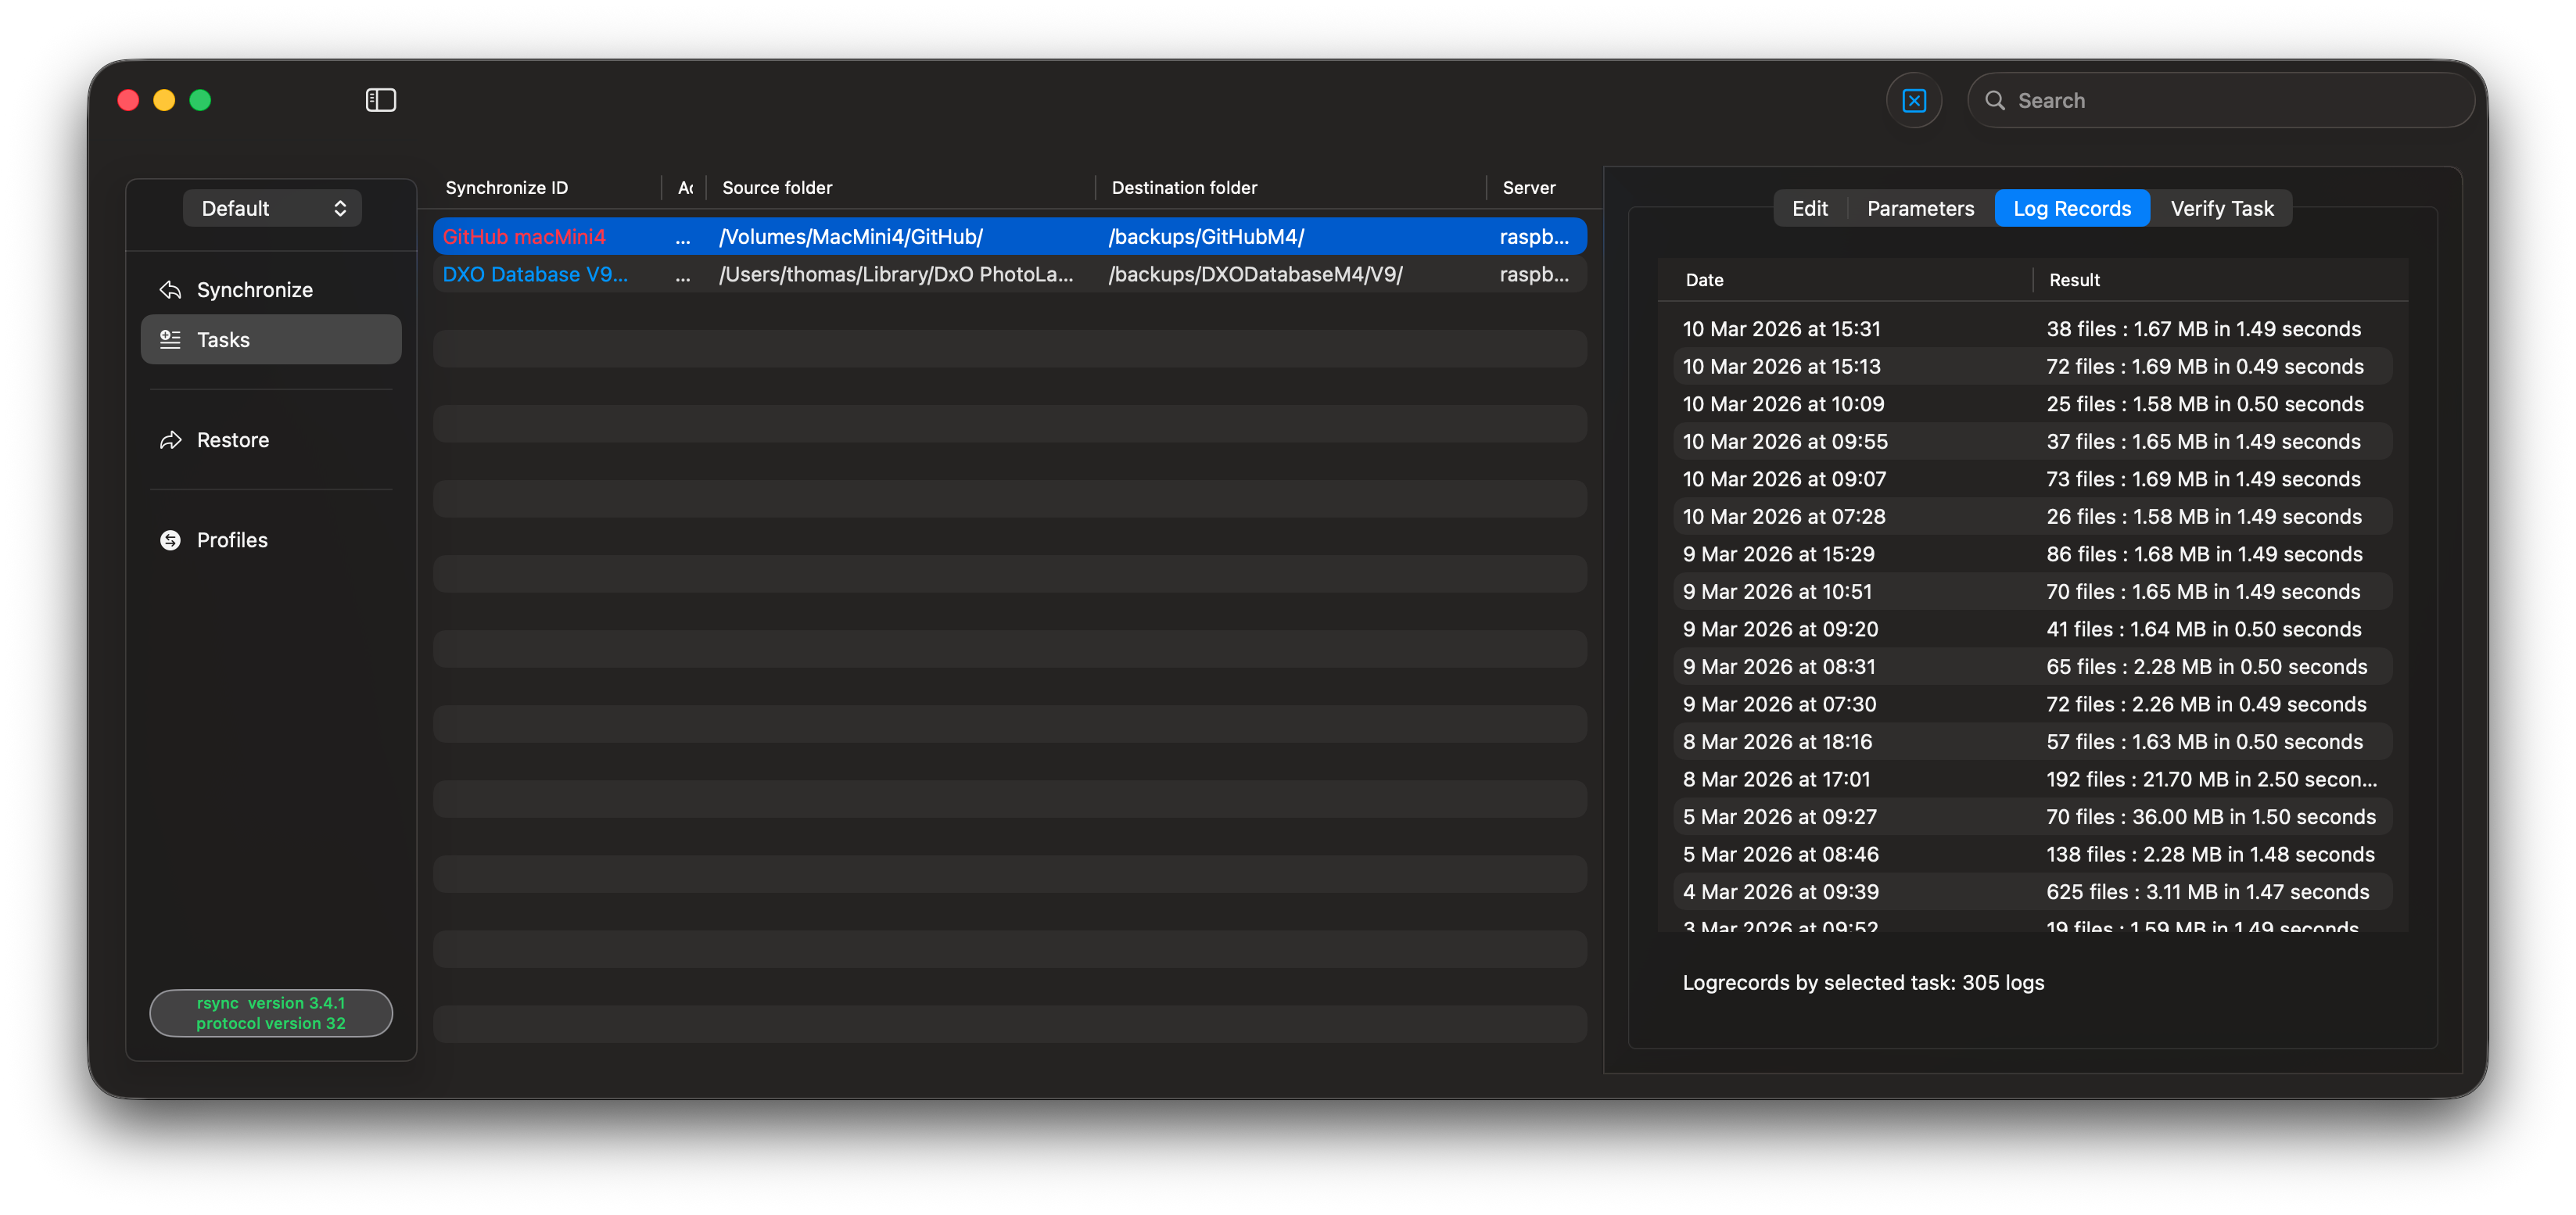The width and height of the screenshot is (2576, 1215).
Task: Click the green full-screen window button
Action: 200,100
